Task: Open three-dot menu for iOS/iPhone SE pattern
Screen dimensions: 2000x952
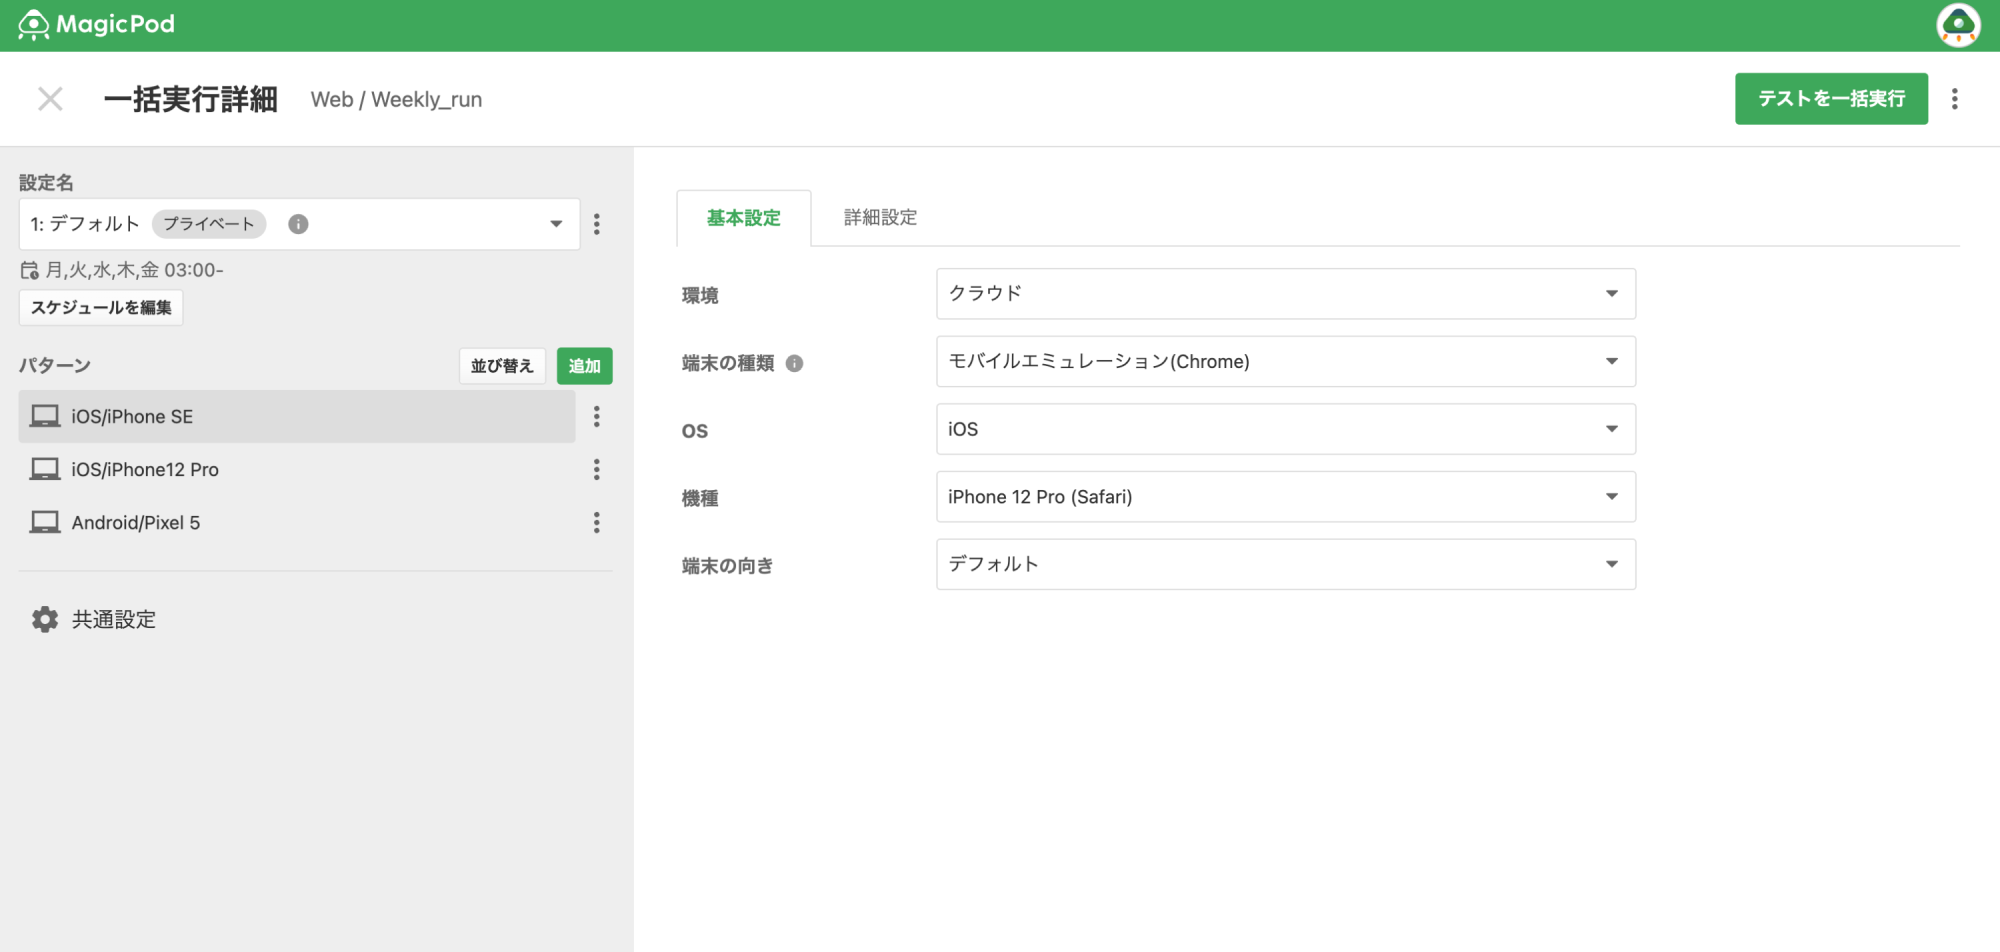Action: [x=597, y=417]
